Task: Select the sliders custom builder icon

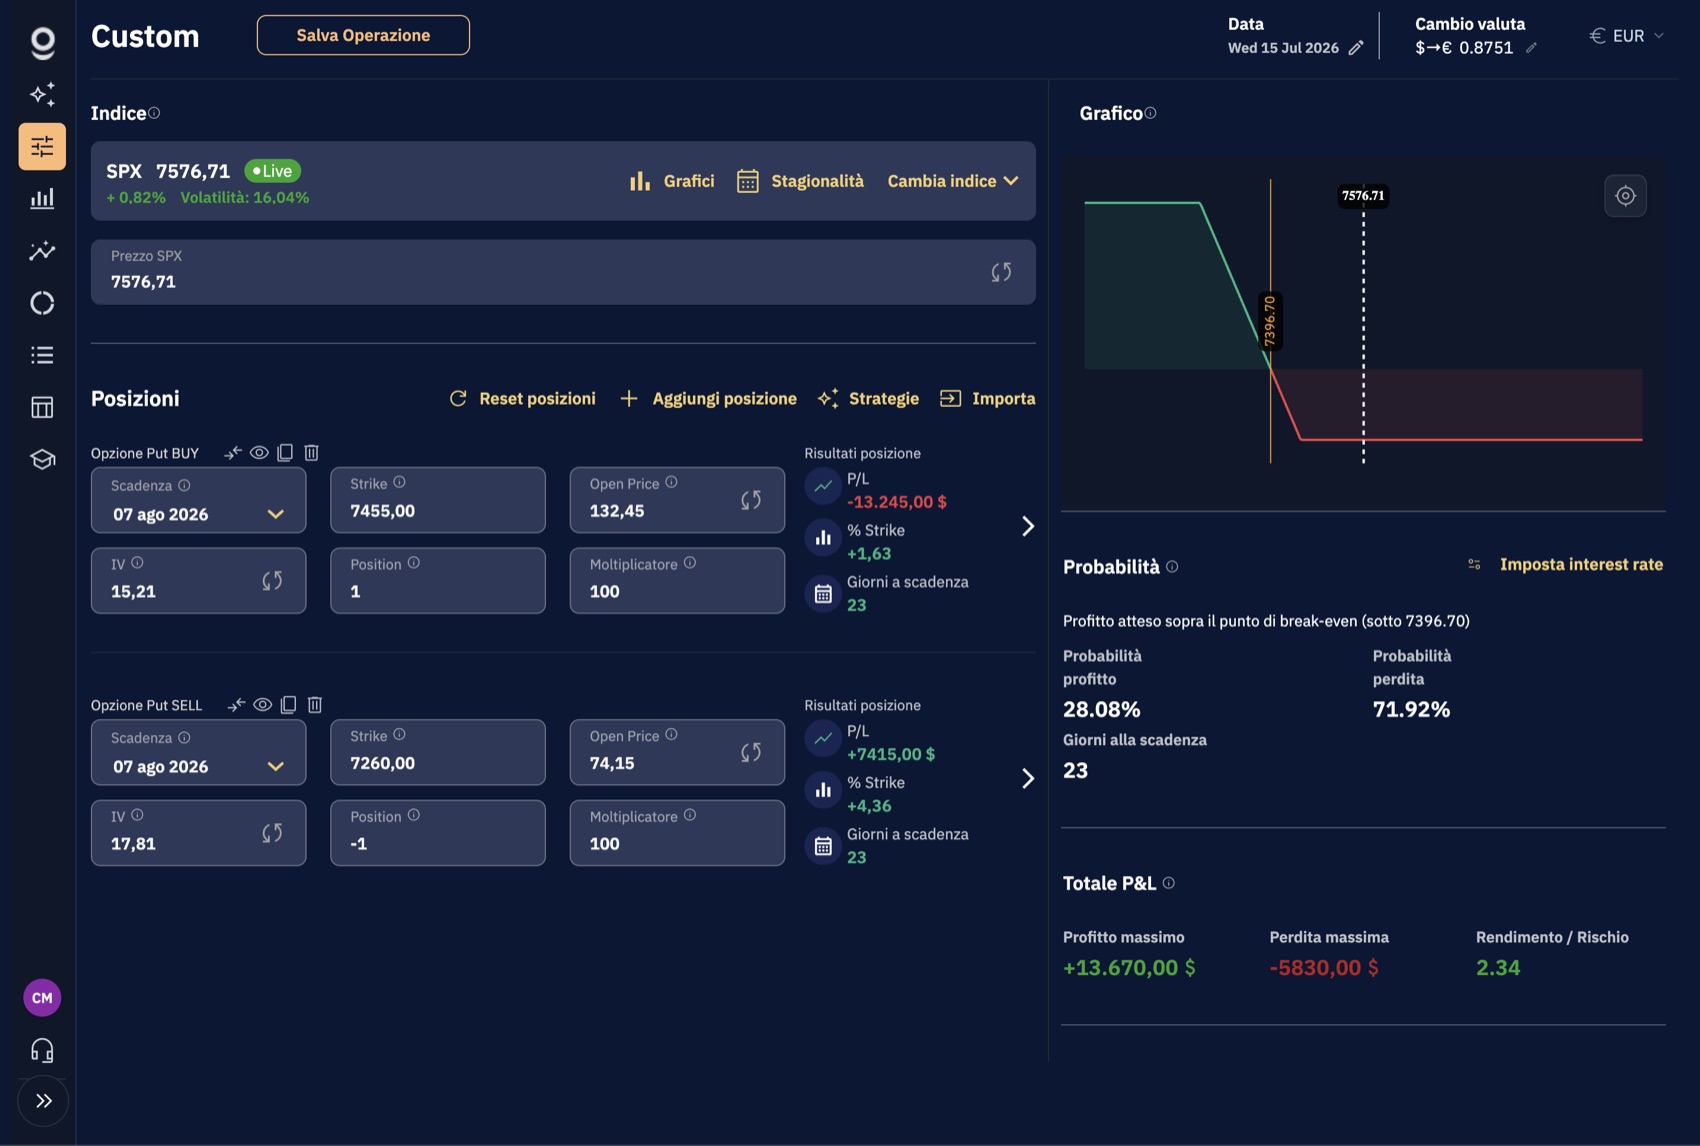Action: [42, 147]
